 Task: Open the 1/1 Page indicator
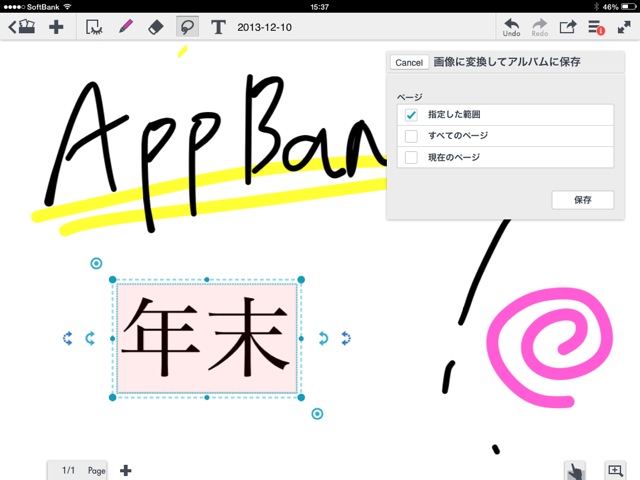coord(78,471)
